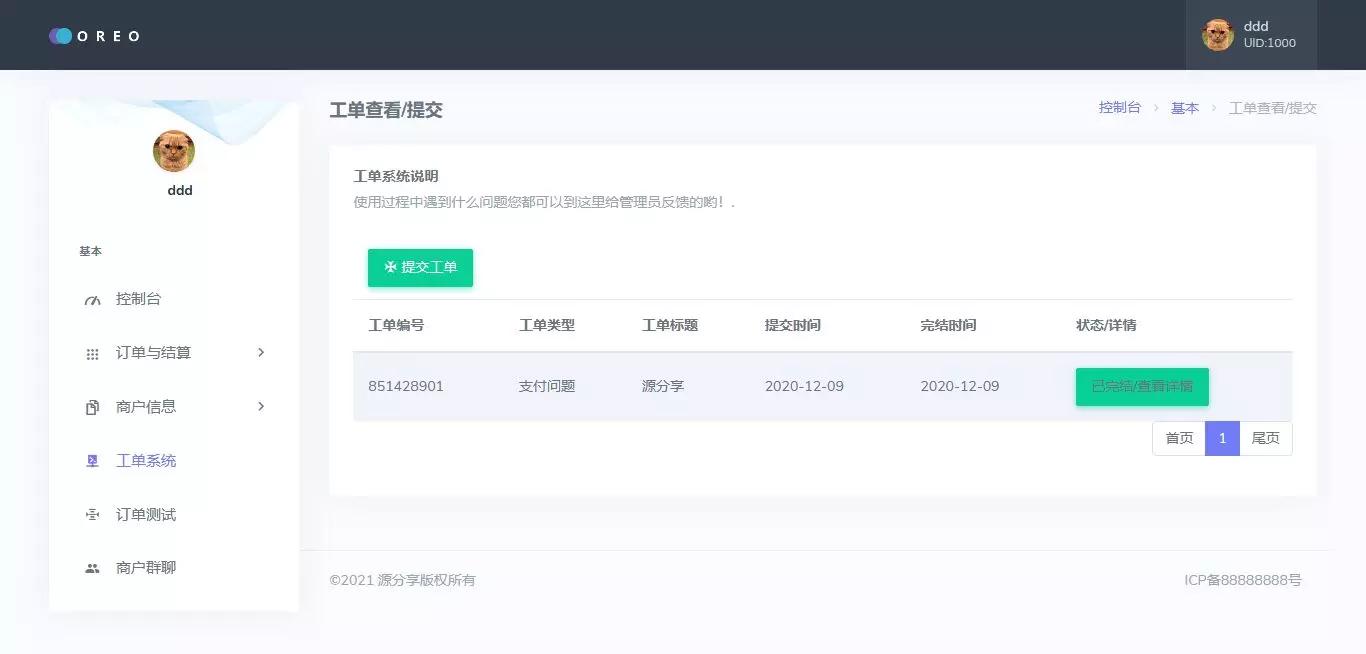Open details via 已完结/查看详情 button
The image size is (1366, 654).
pos(1142,386)
